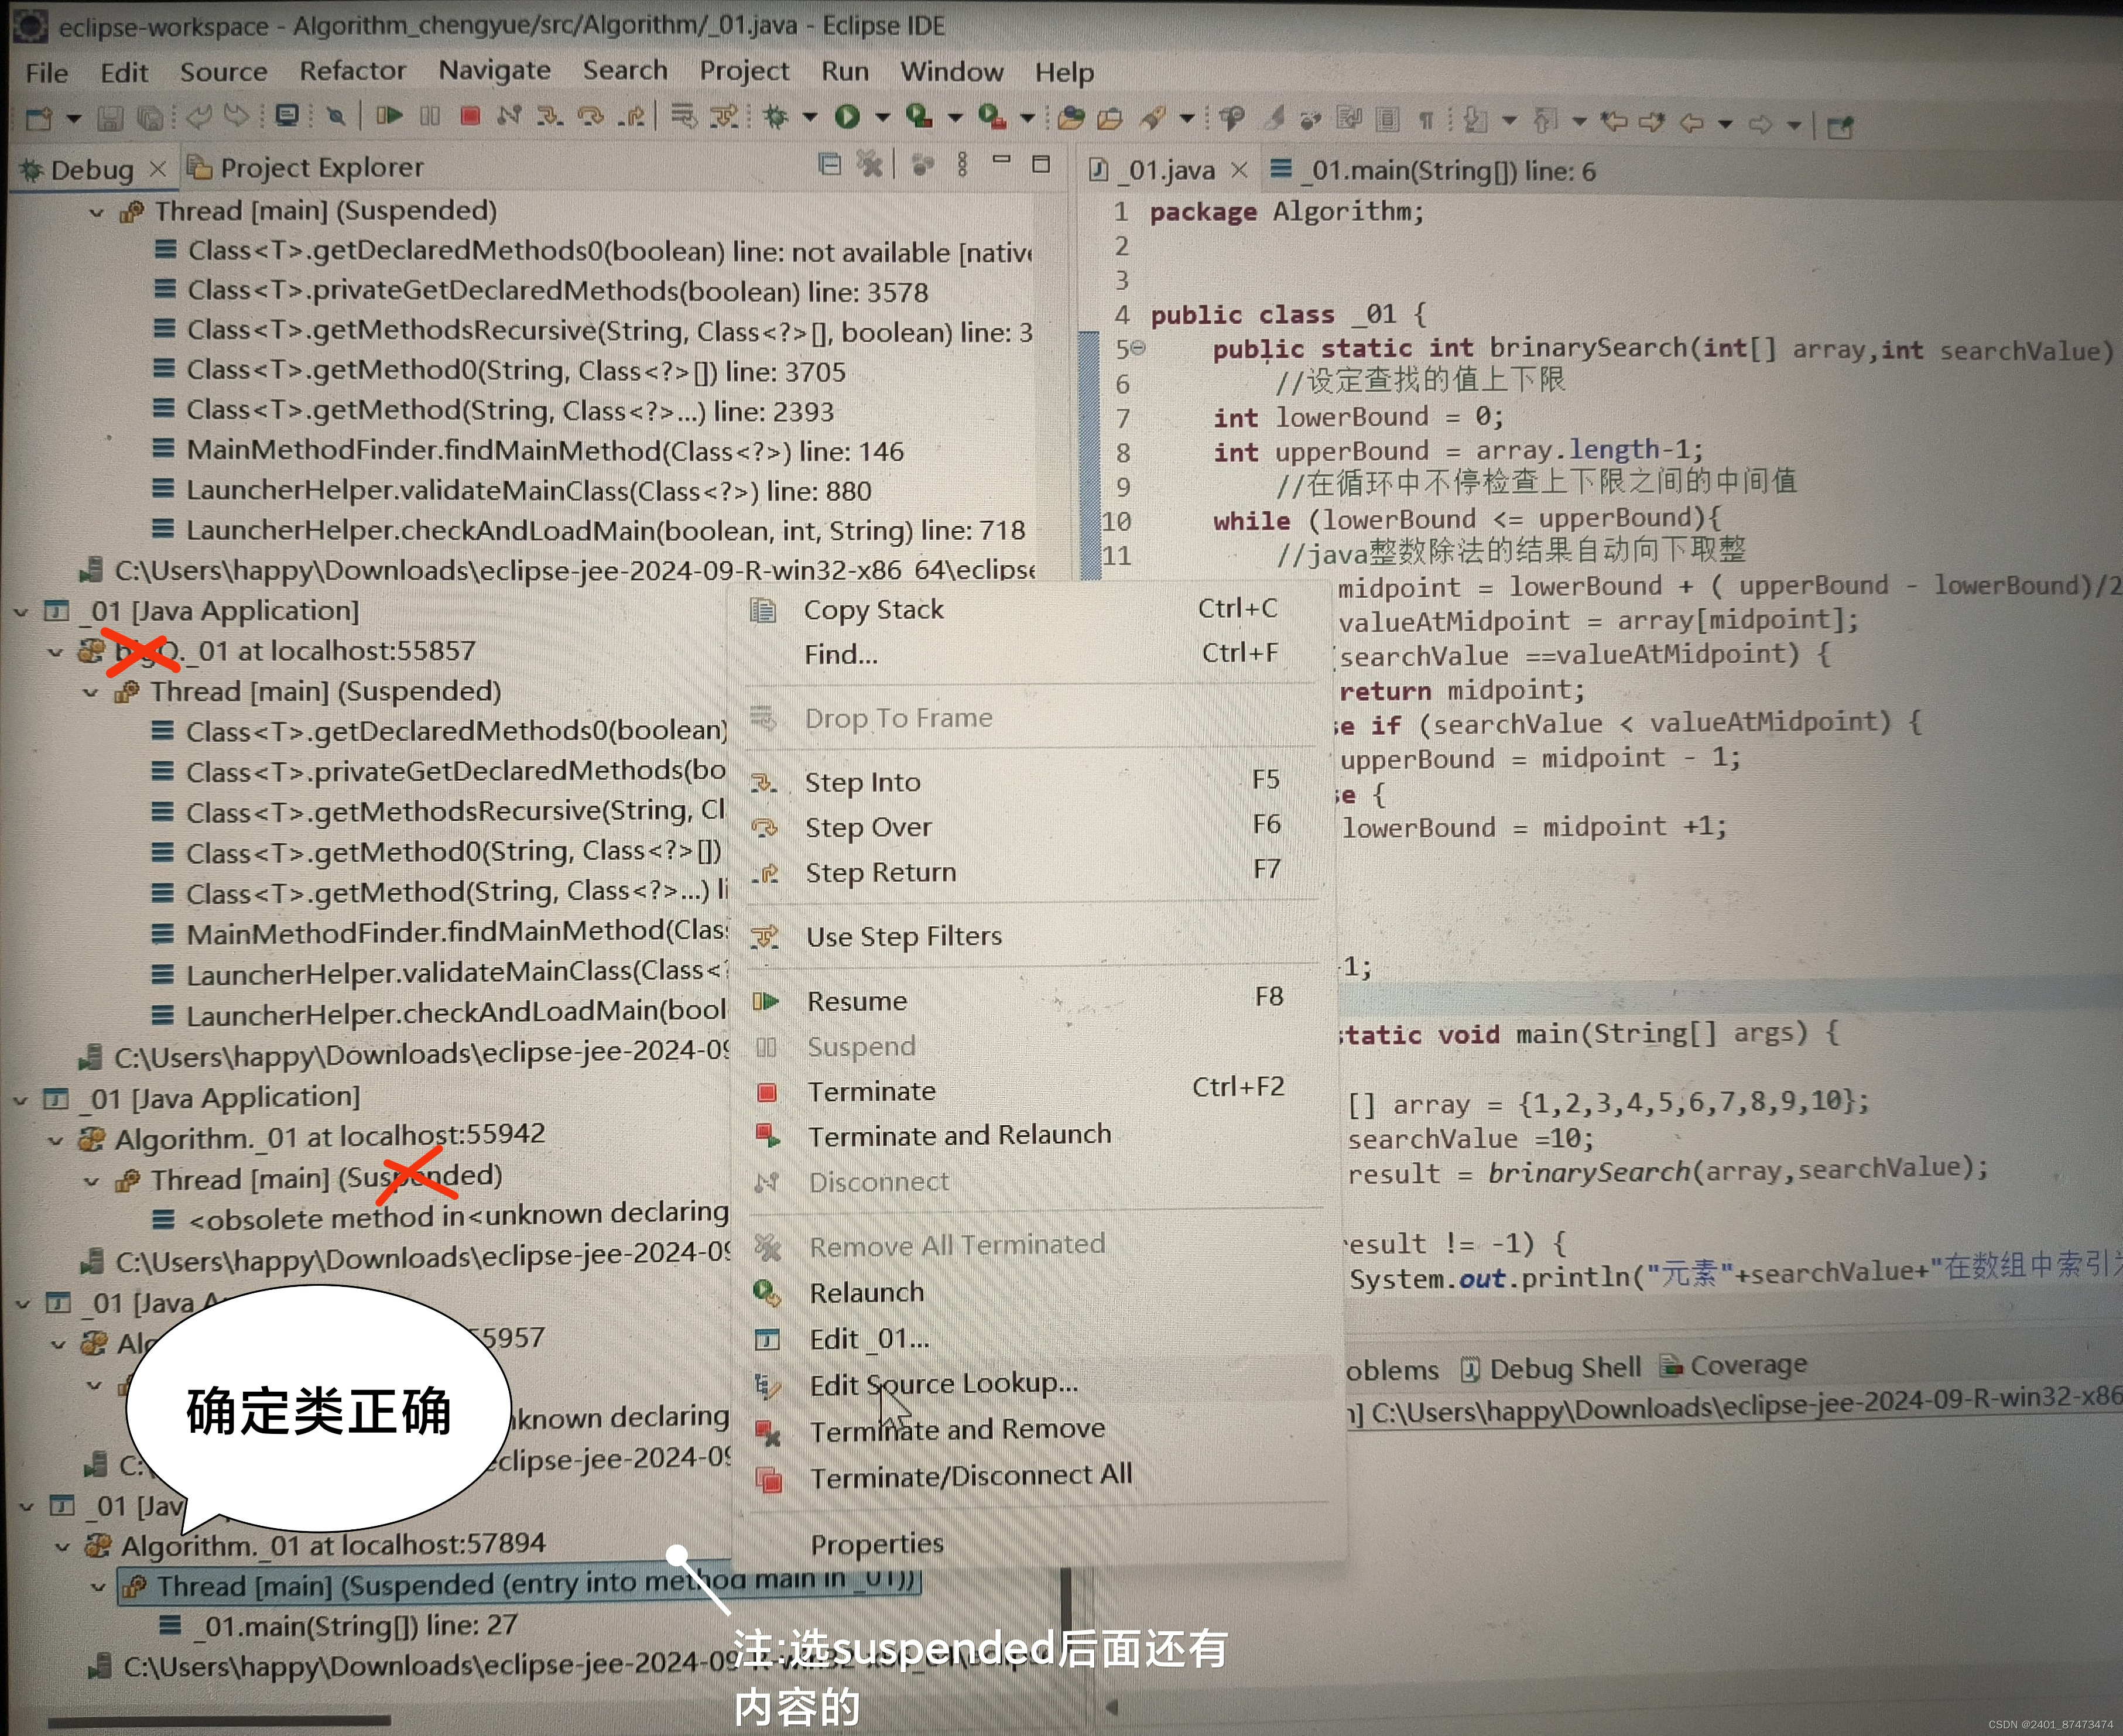
Task: Toggle Skip All Breakpoints in the toolbar
Action: click(336, 117)
